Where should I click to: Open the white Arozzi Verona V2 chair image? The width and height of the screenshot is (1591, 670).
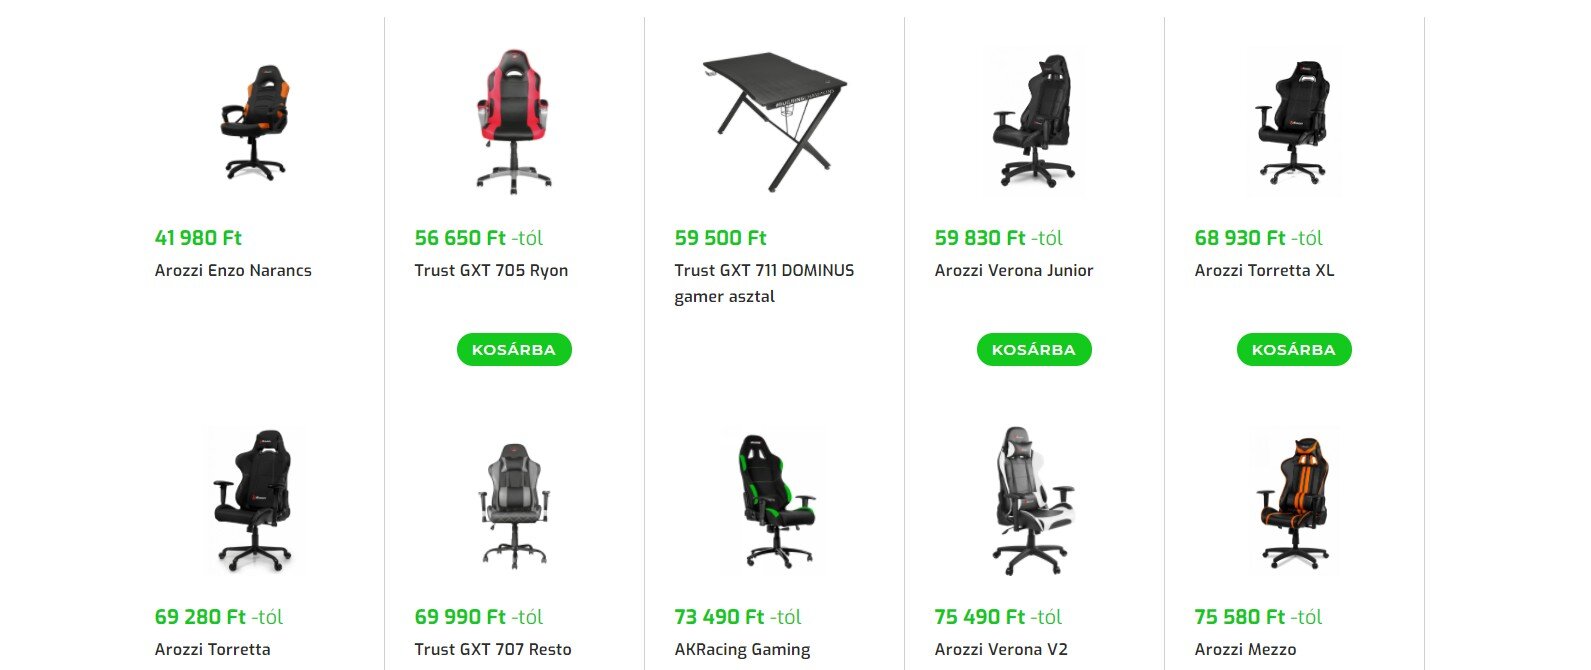coord(1034,500)
